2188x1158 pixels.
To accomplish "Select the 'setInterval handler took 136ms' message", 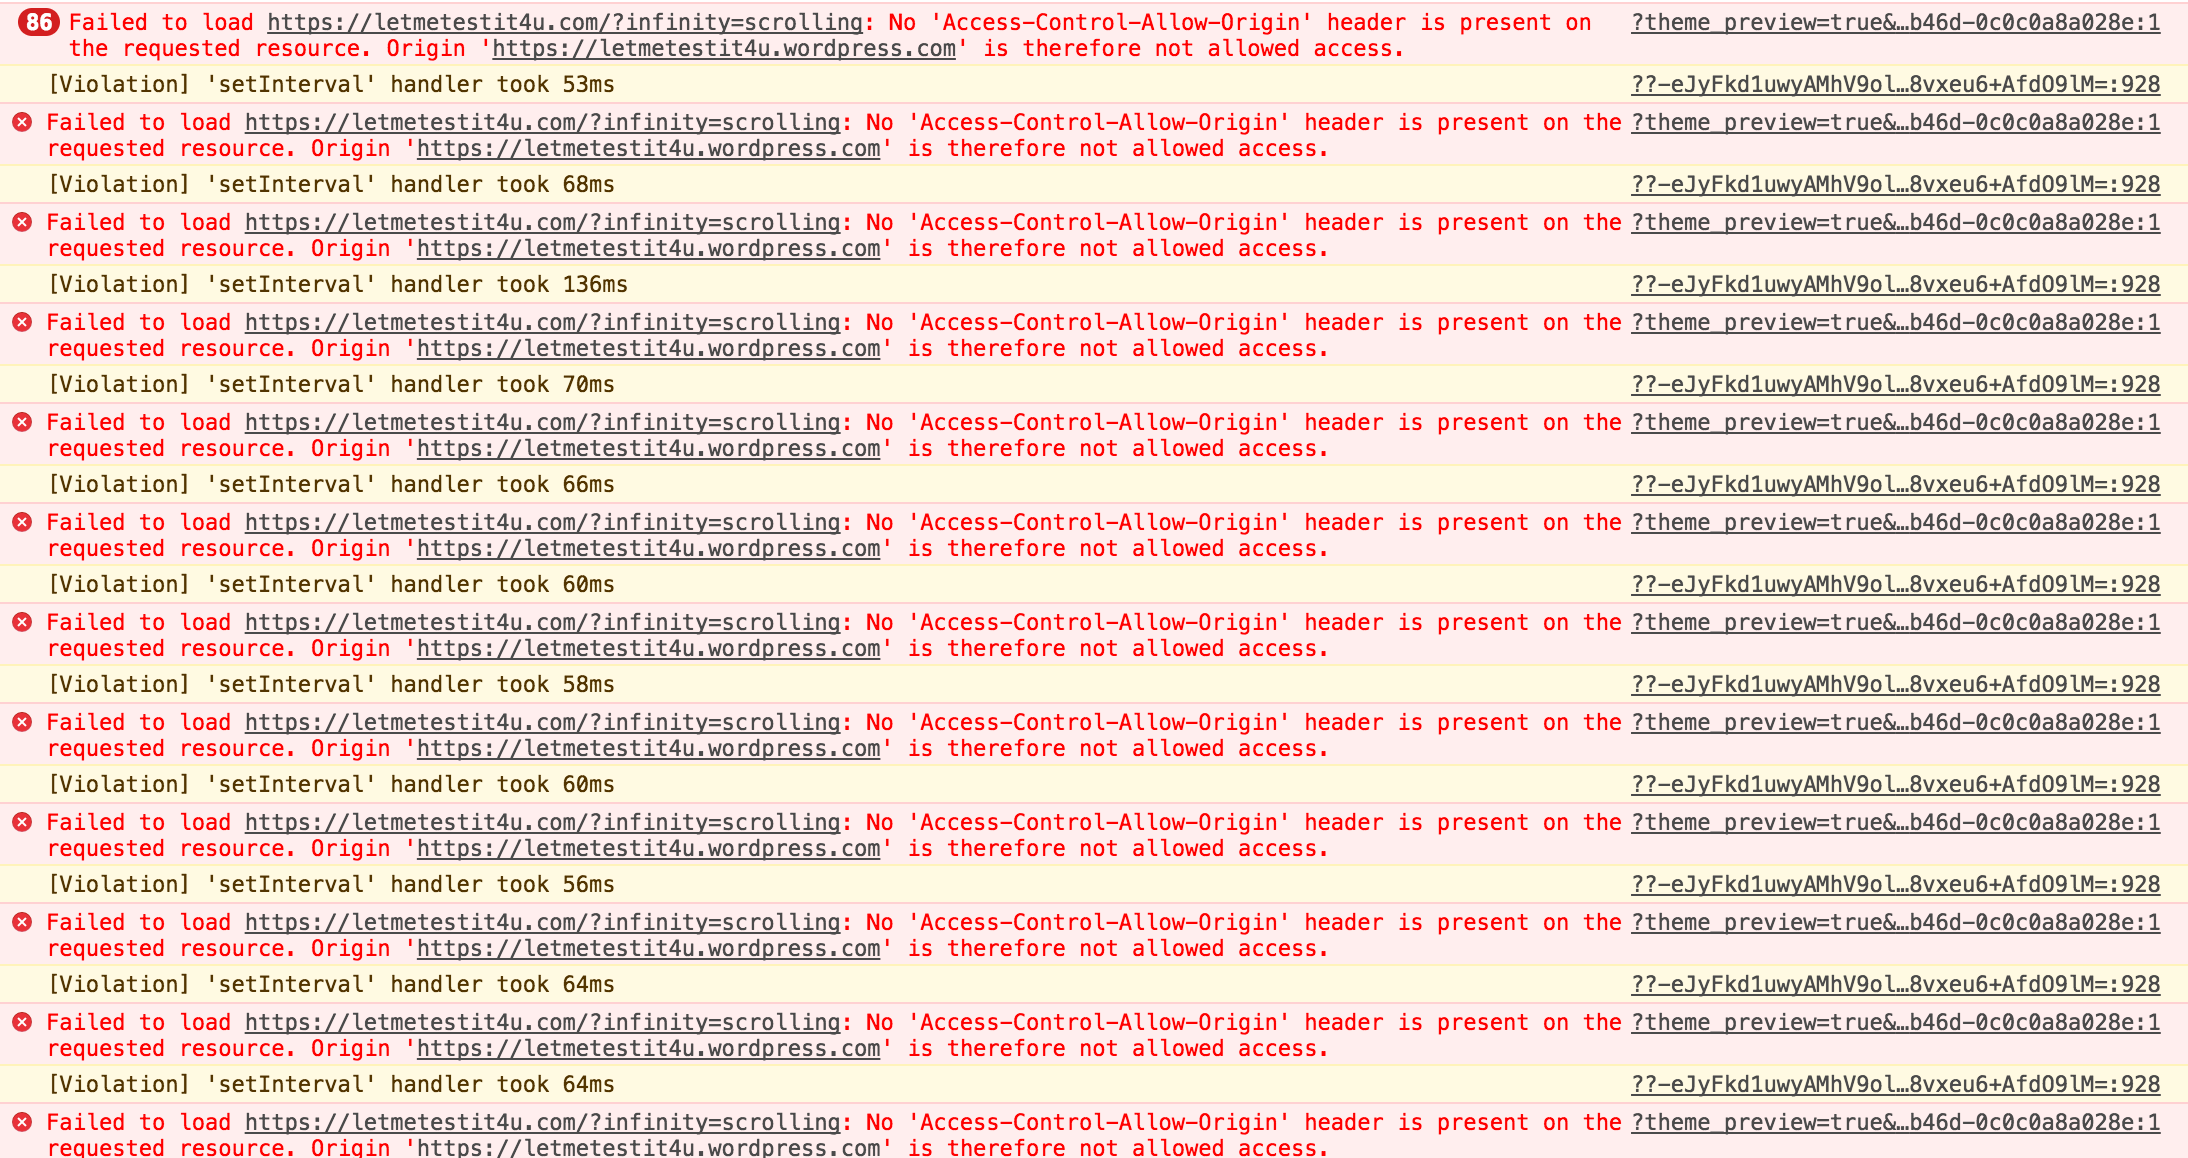I will coord(338,284).
